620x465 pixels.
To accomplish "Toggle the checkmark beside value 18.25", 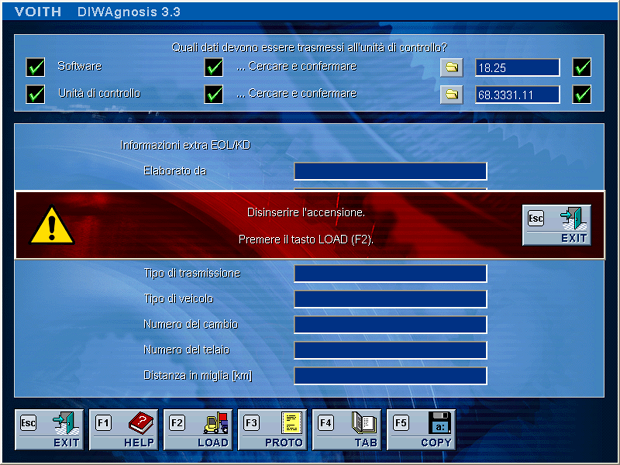I will 582,67.
